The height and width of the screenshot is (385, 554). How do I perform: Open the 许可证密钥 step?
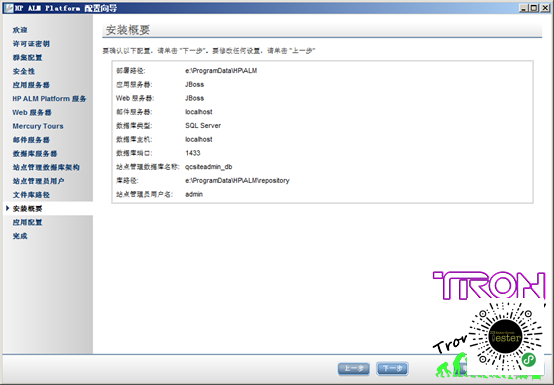coord(31,44)
